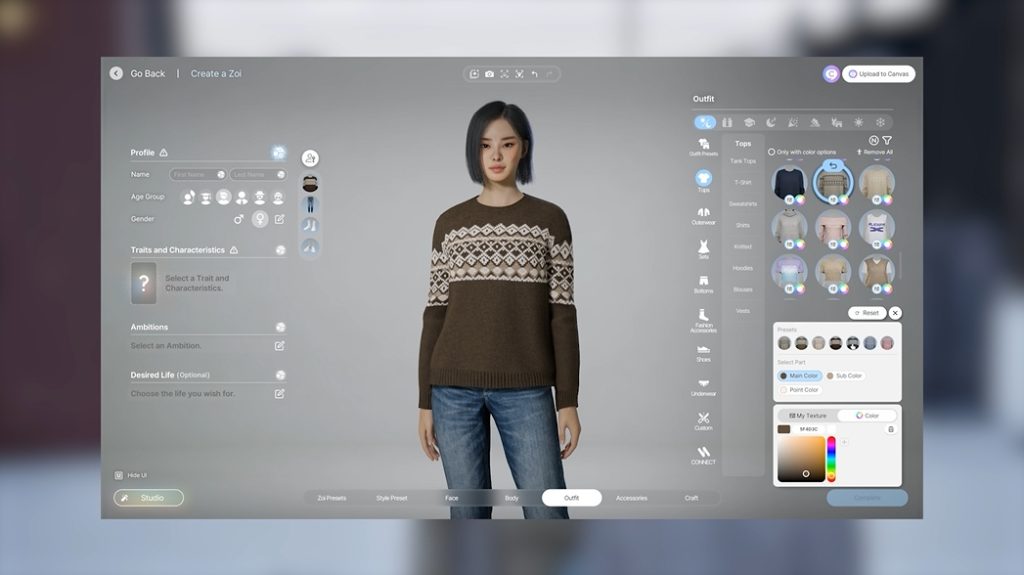Open the Outfit Presets icon
Viewport: 1024px width, 575px height.
click(x=703, y=146)
